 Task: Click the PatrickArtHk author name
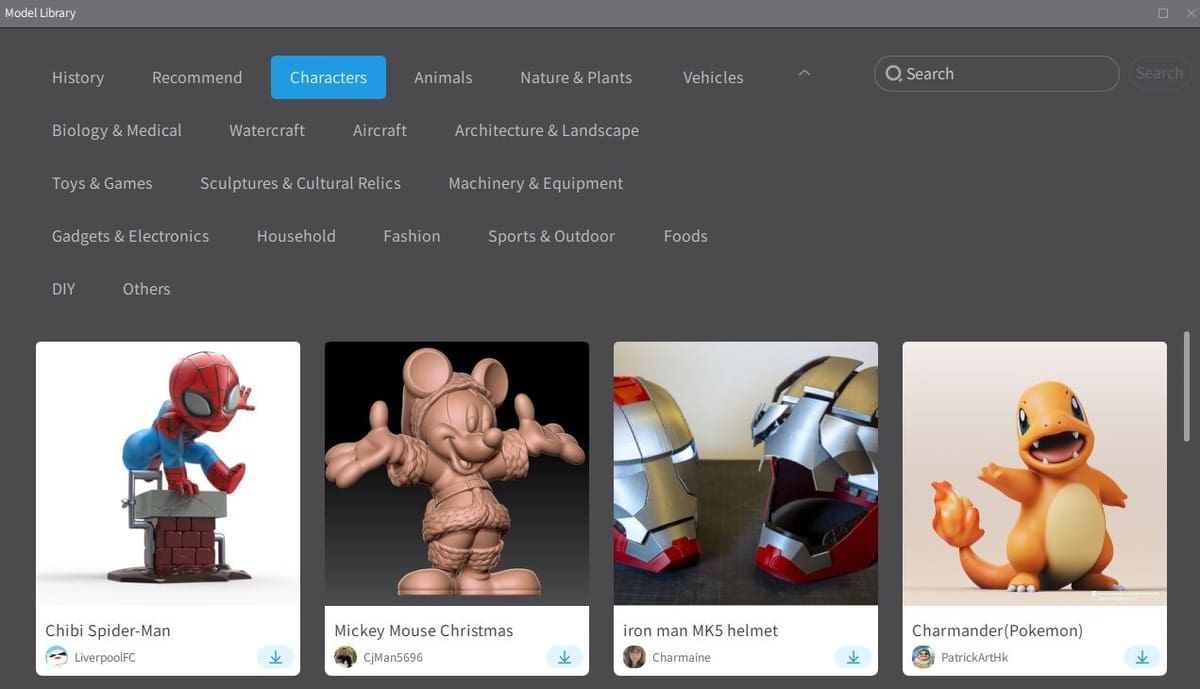[x=976, y=658]
